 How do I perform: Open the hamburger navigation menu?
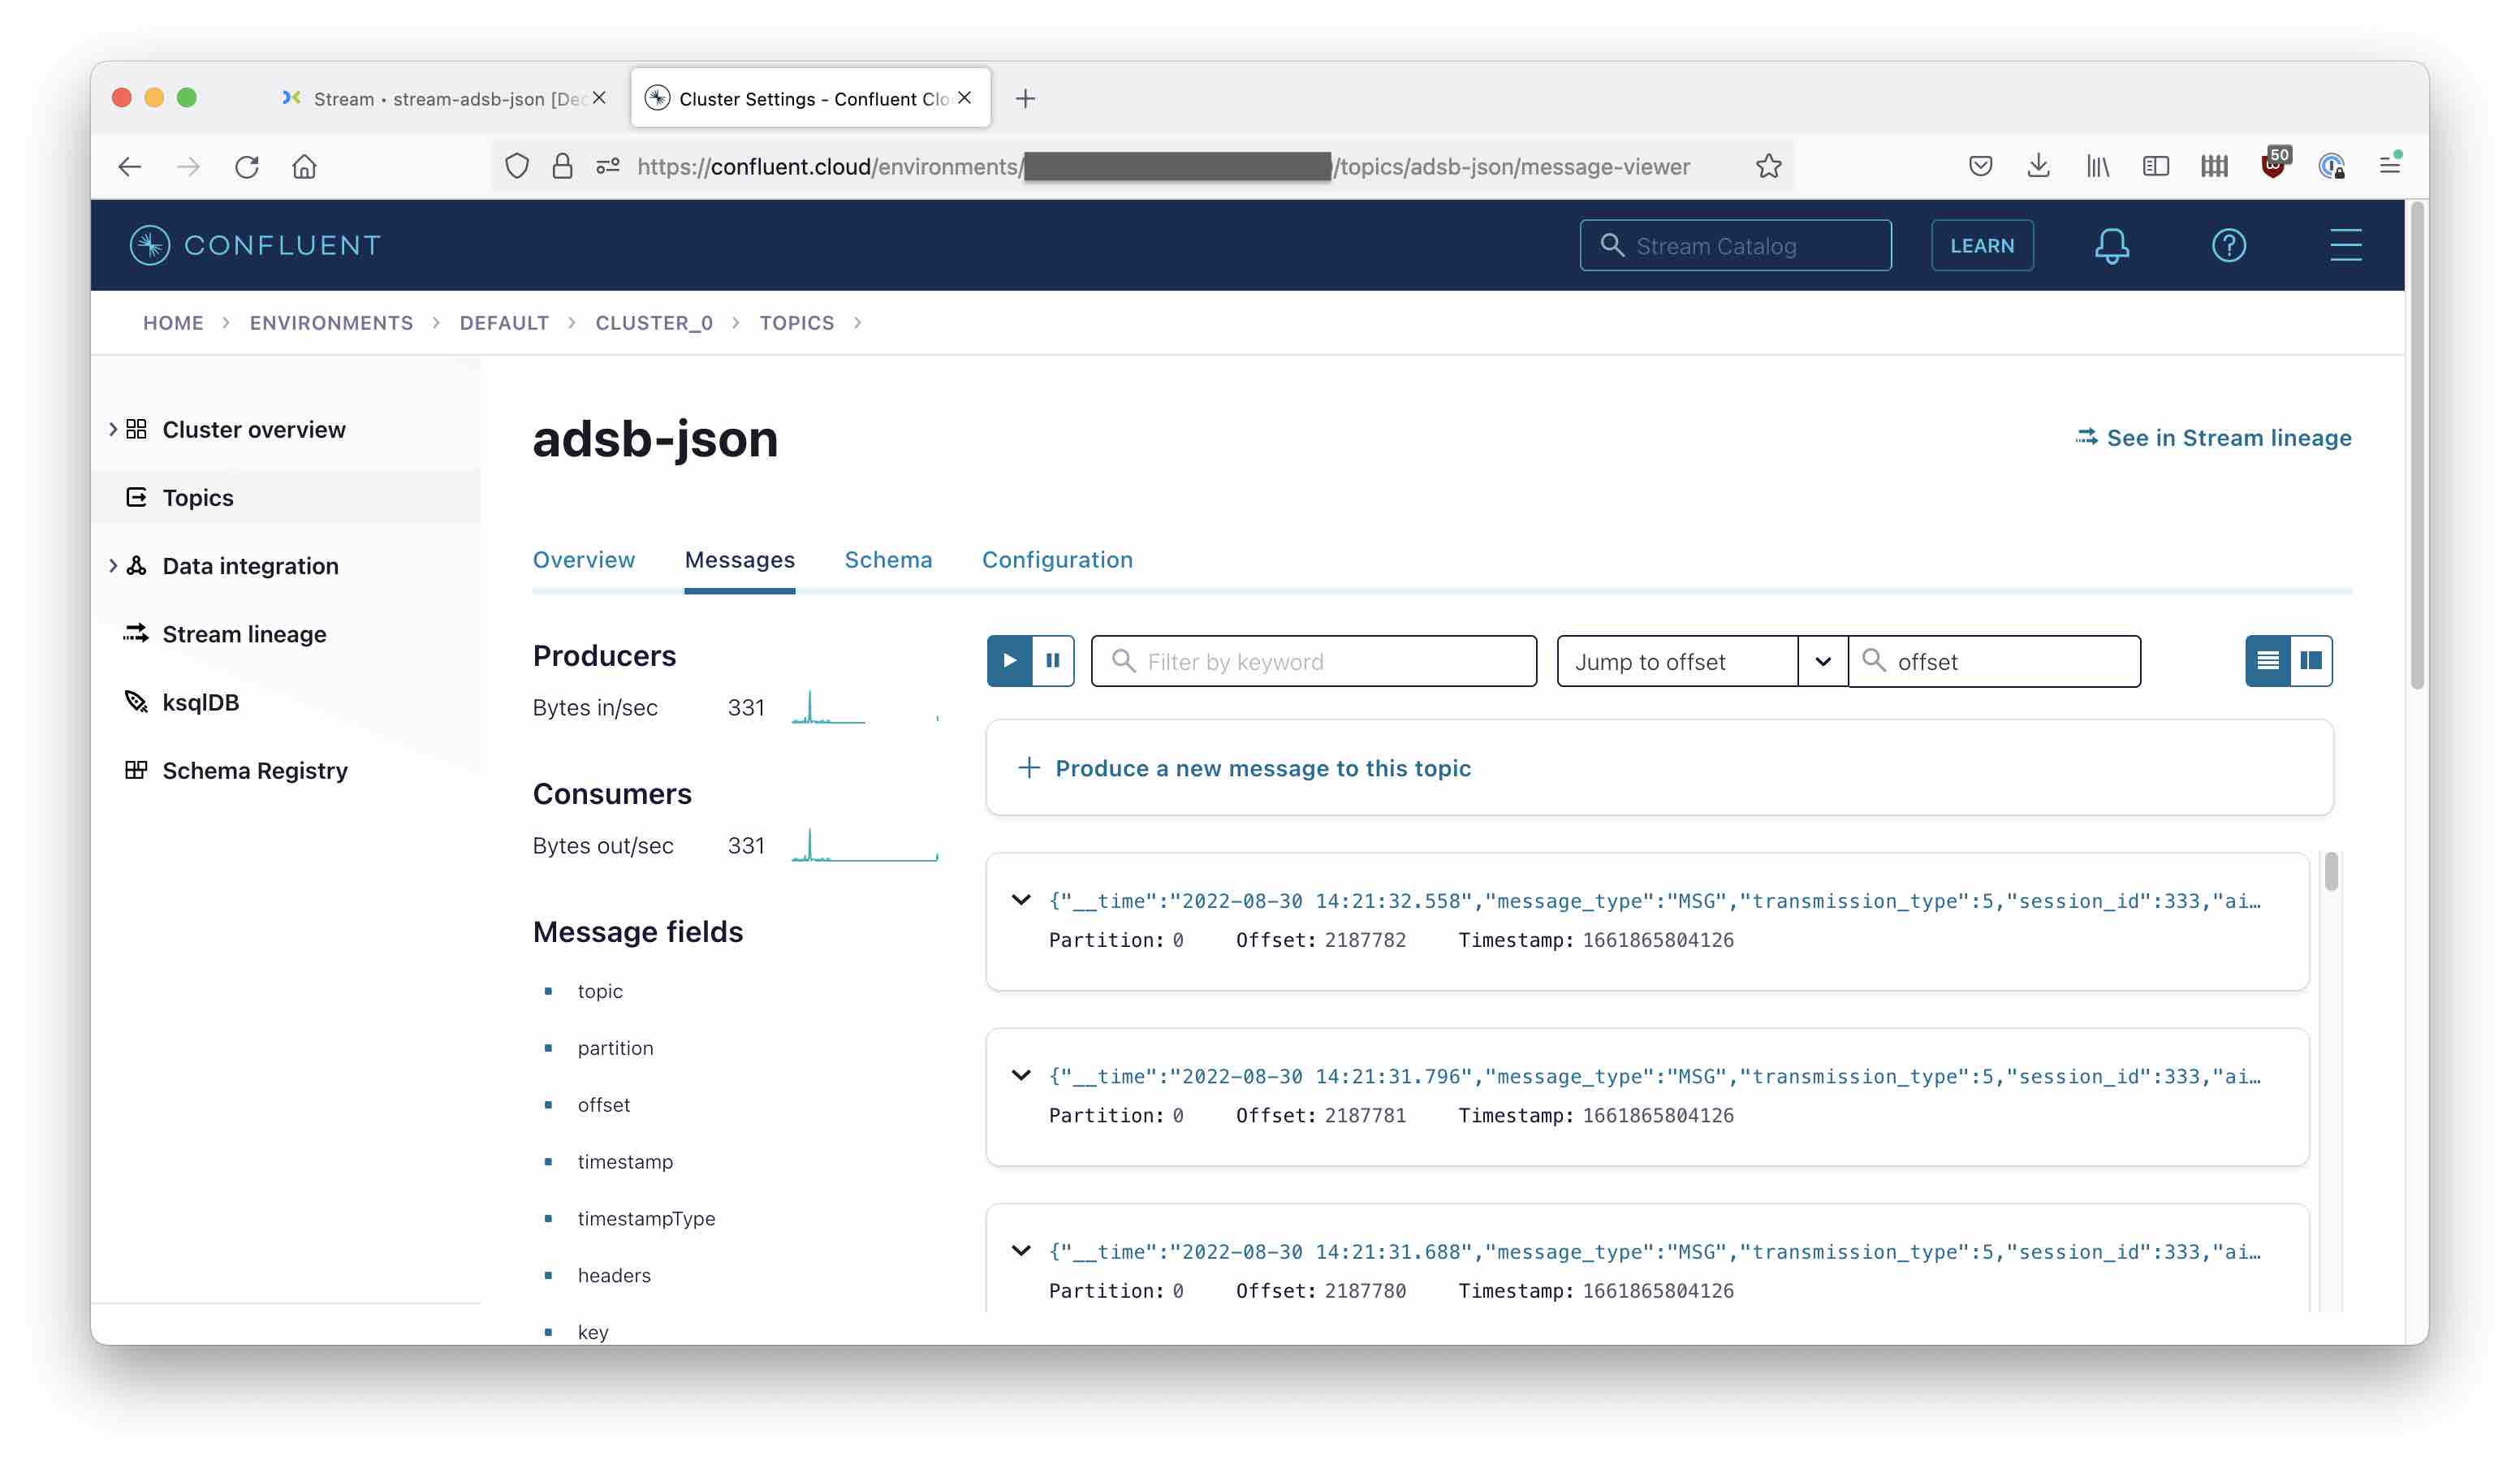tap(2345, 245)
